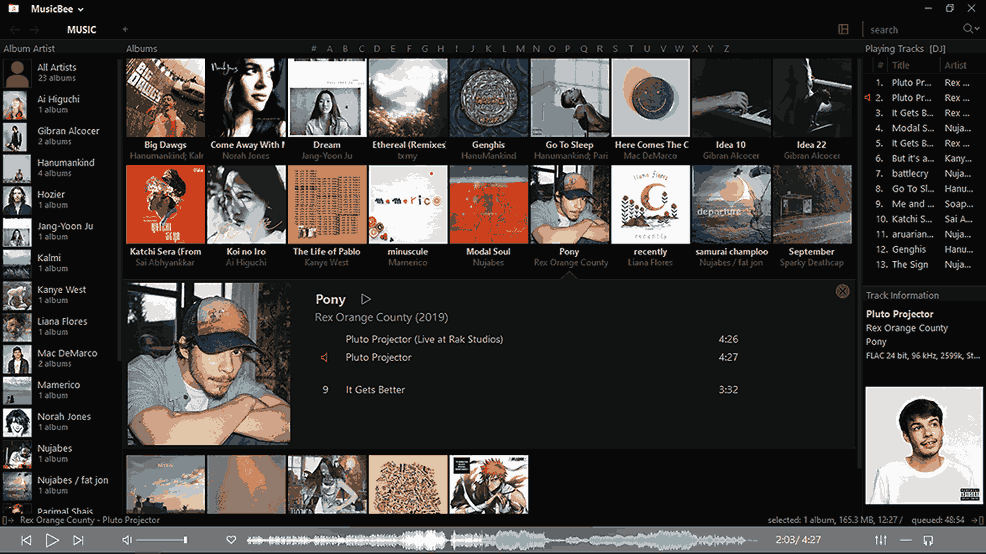
Task: Click the status bar right panel arrow icon
Action: coord(977,520)
